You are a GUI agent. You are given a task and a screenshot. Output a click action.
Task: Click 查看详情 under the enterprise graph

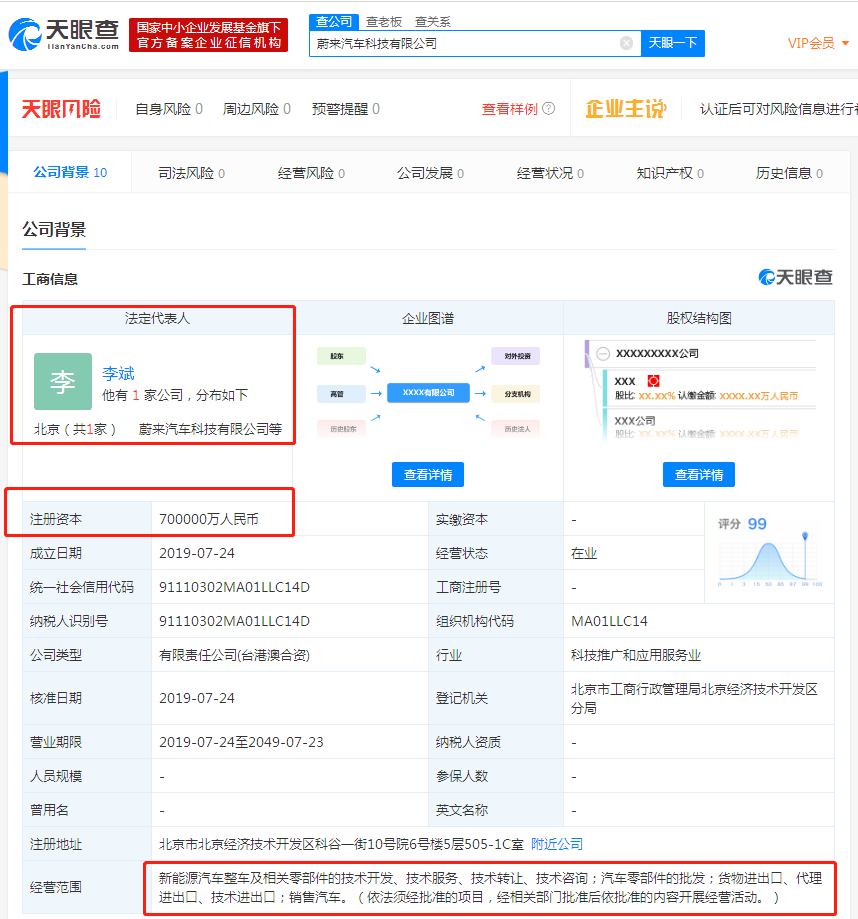[x=428, y=474]
